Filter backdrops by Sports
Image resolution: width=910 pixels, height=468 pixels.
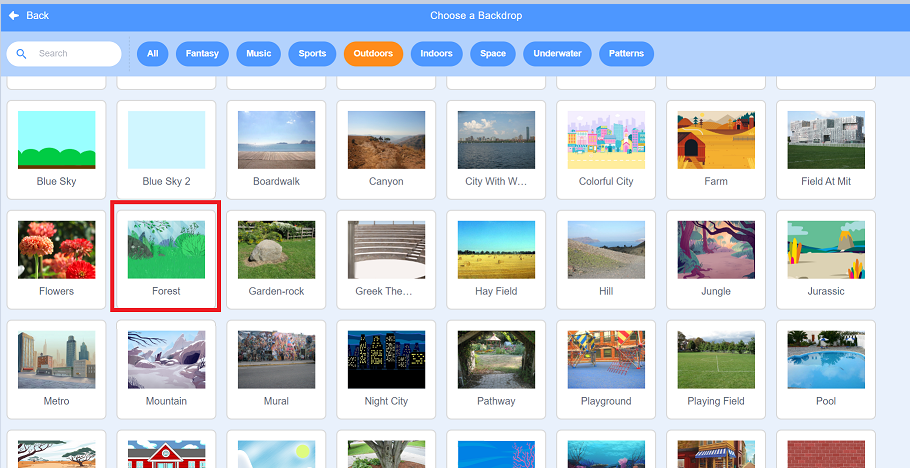pos(312,53)
